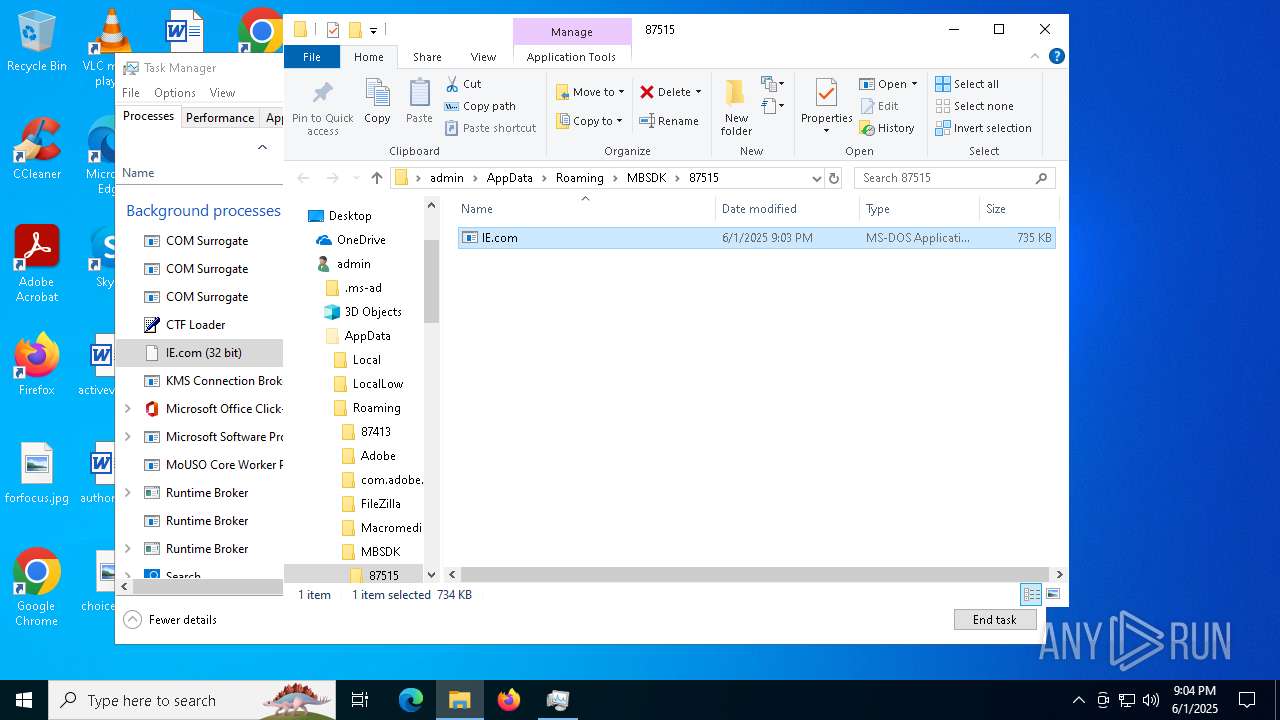The image size is (1280, 720).
Task: Open file History from the ribbon
Action: point(887,128)
